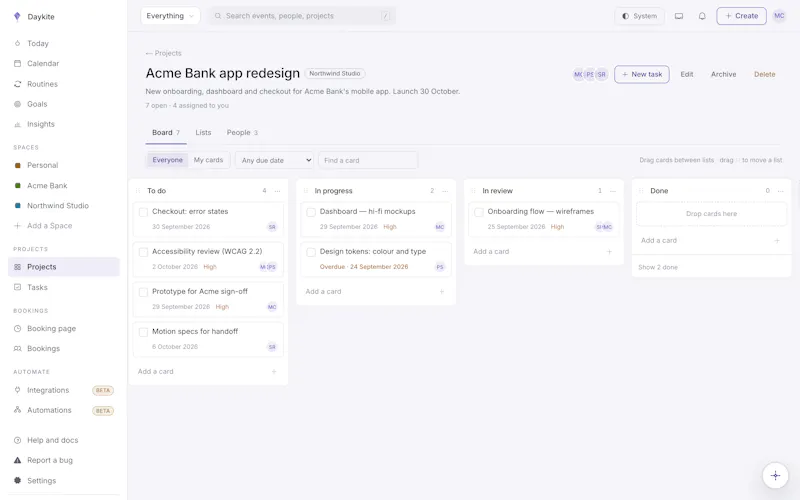Open the MC user avatar menu
The height and width of the screenshot is (500, 800).
(x=779, y=16)
